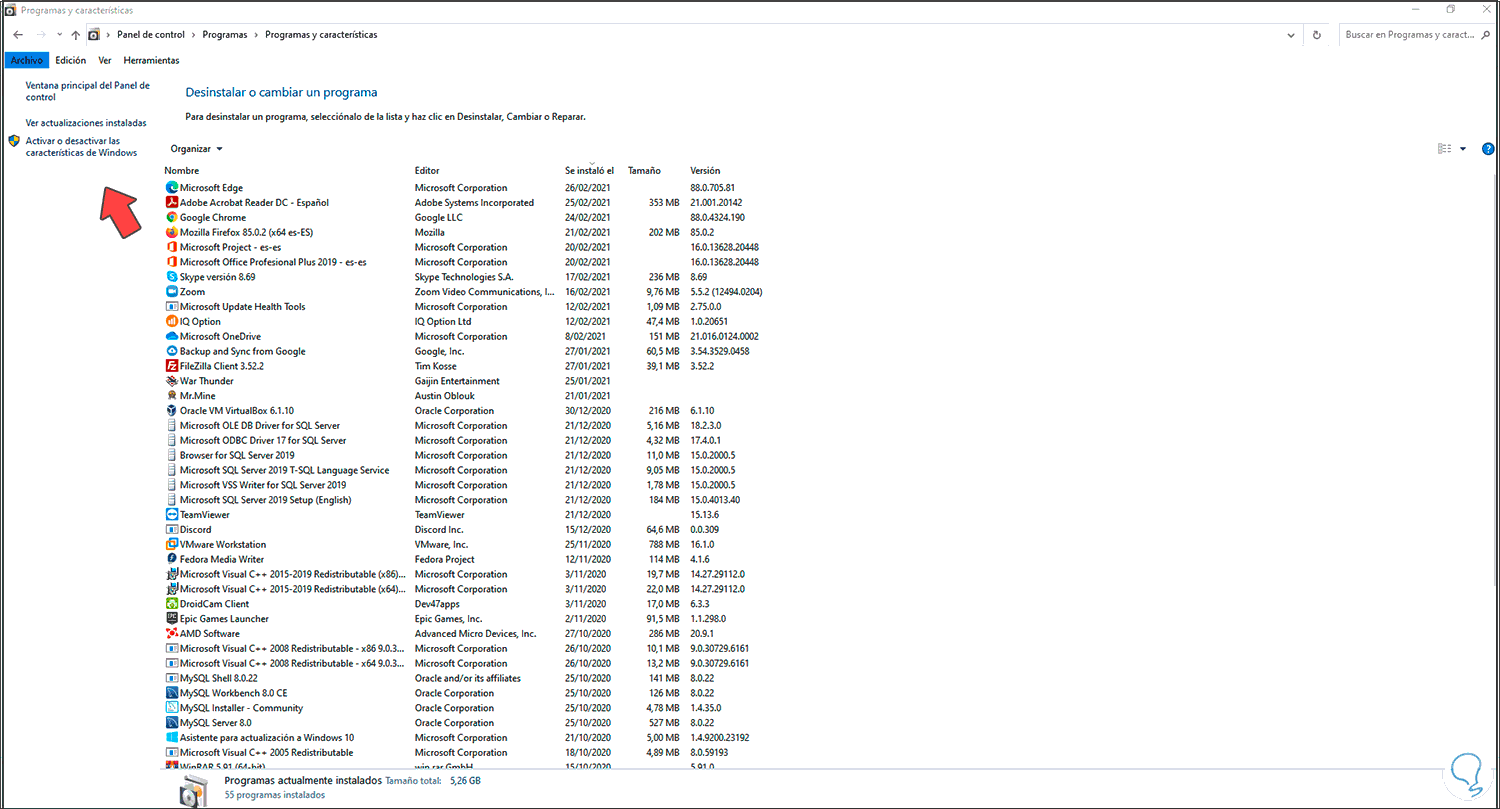Show recent locations chevron beside navigation arrows
This screenshot has width=1500, height=809.
coord(59,35)
